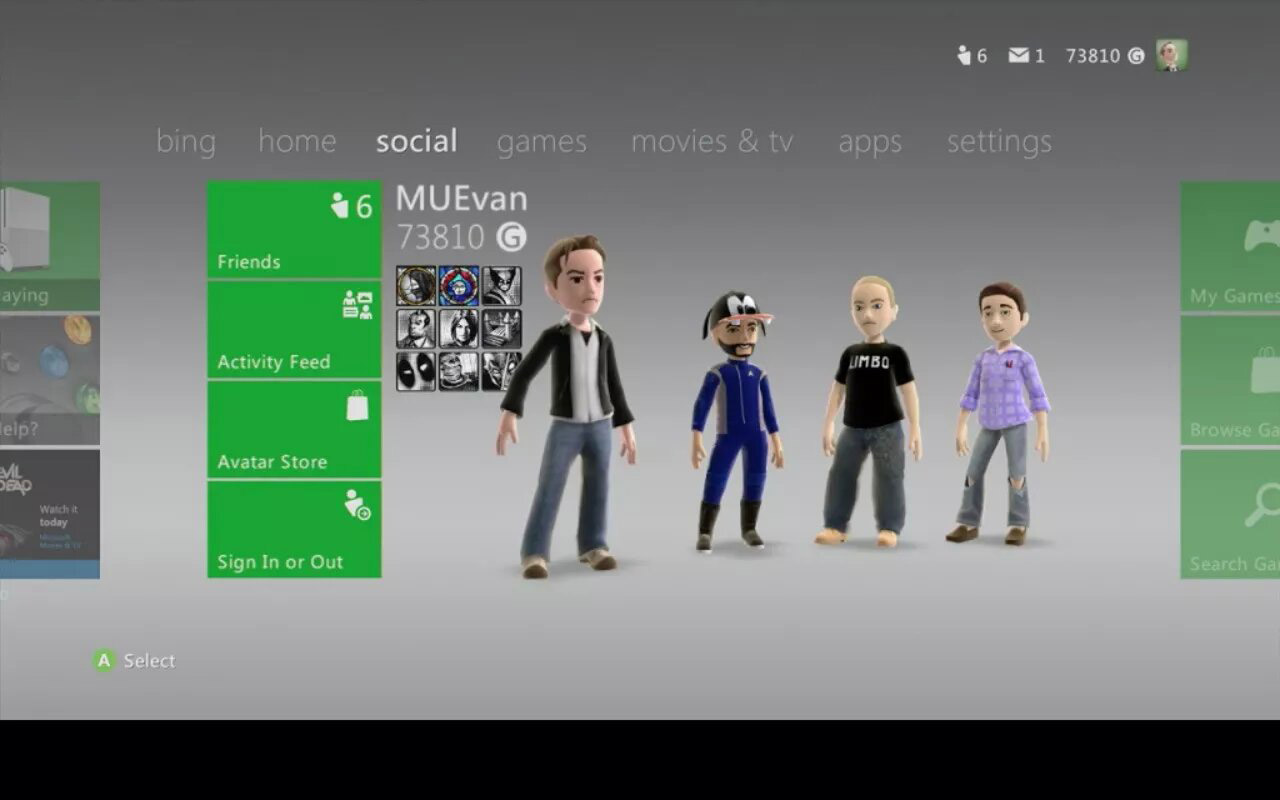This screenshot has height=800, width=1280.
Task: Launch the Avatar Store tile
Action: pyautogui.click(x=294, y=429)
